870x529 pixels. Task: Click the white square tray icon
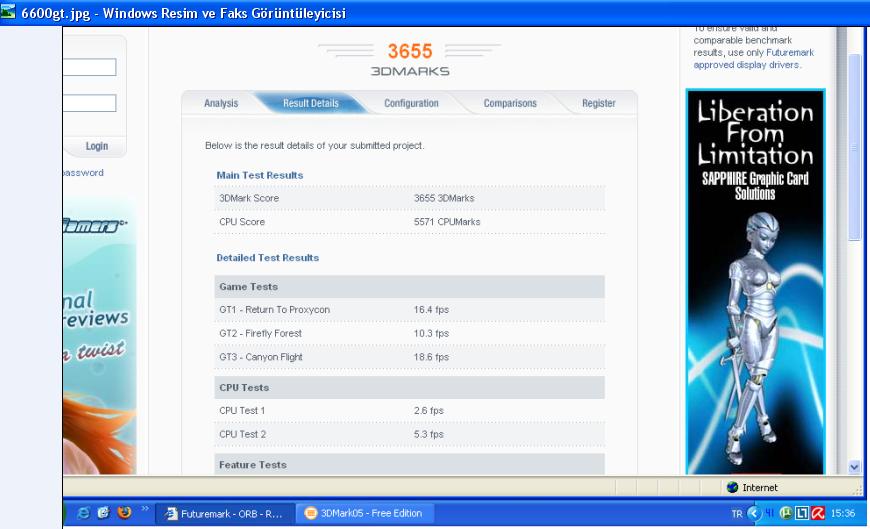802,513
